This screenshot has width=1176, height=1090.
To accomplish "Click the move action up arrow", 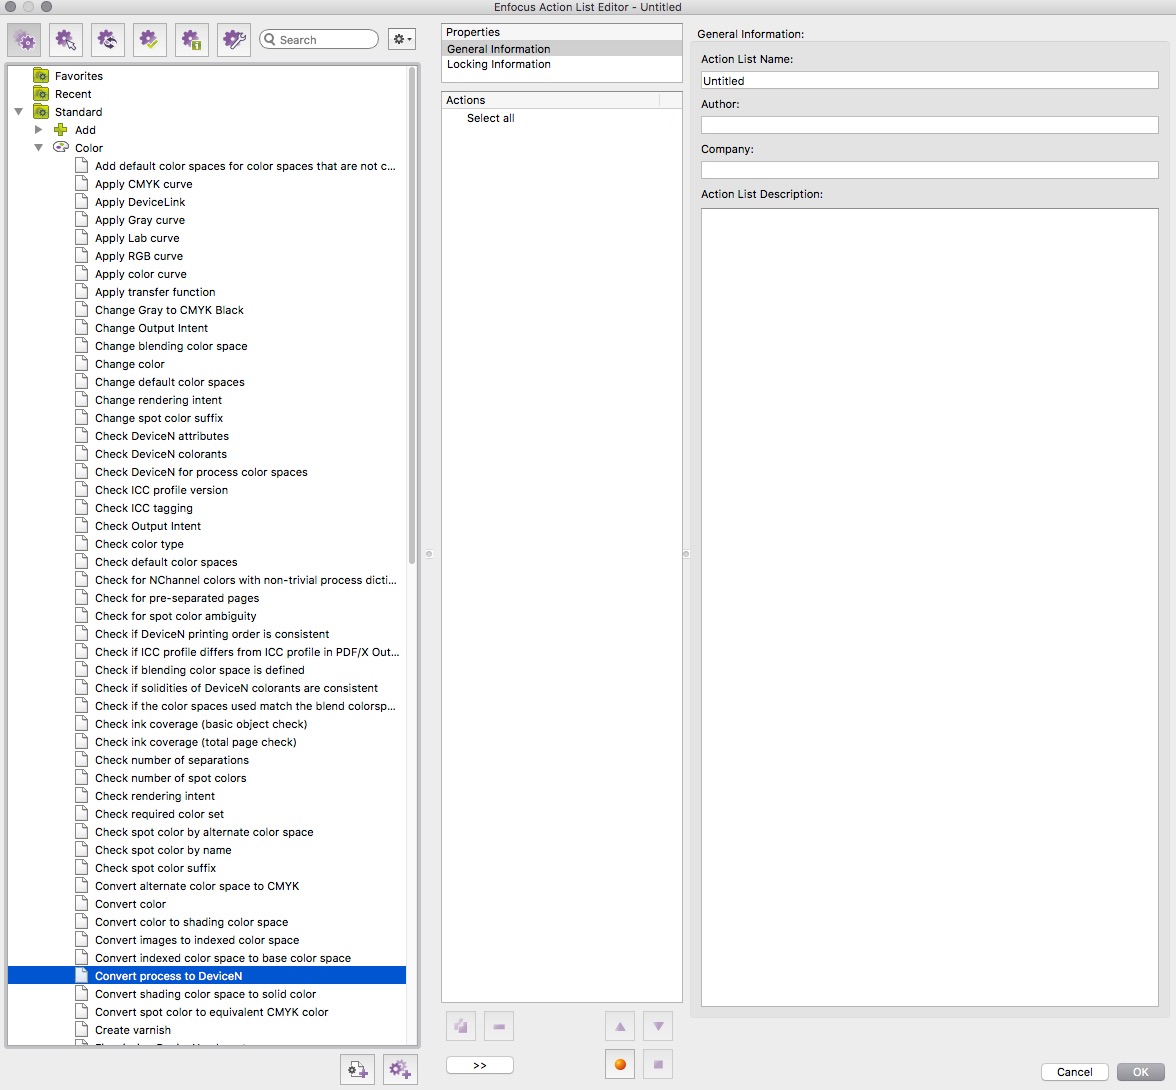I will click(620, 1026).
